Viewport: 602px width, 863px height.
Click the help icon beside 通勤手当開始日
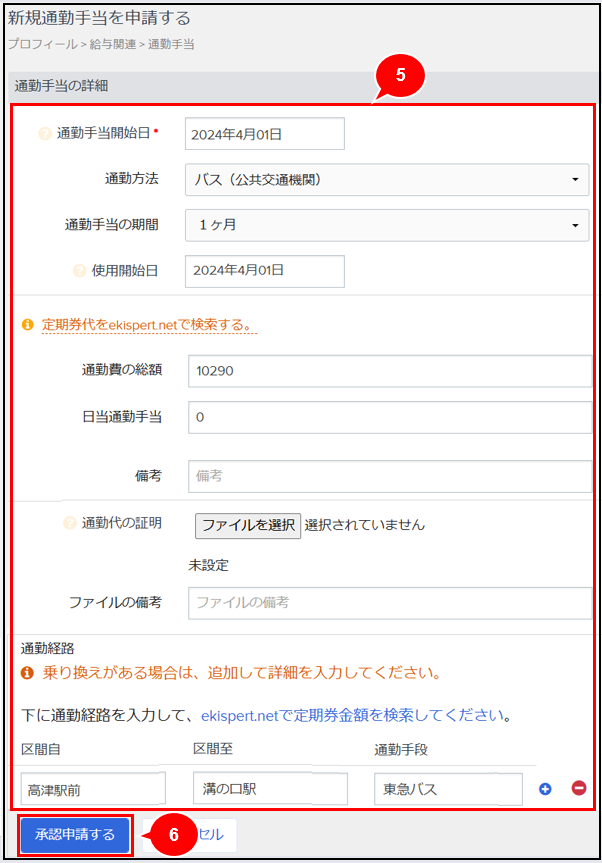pyautogui.click(x=45, y=133)
